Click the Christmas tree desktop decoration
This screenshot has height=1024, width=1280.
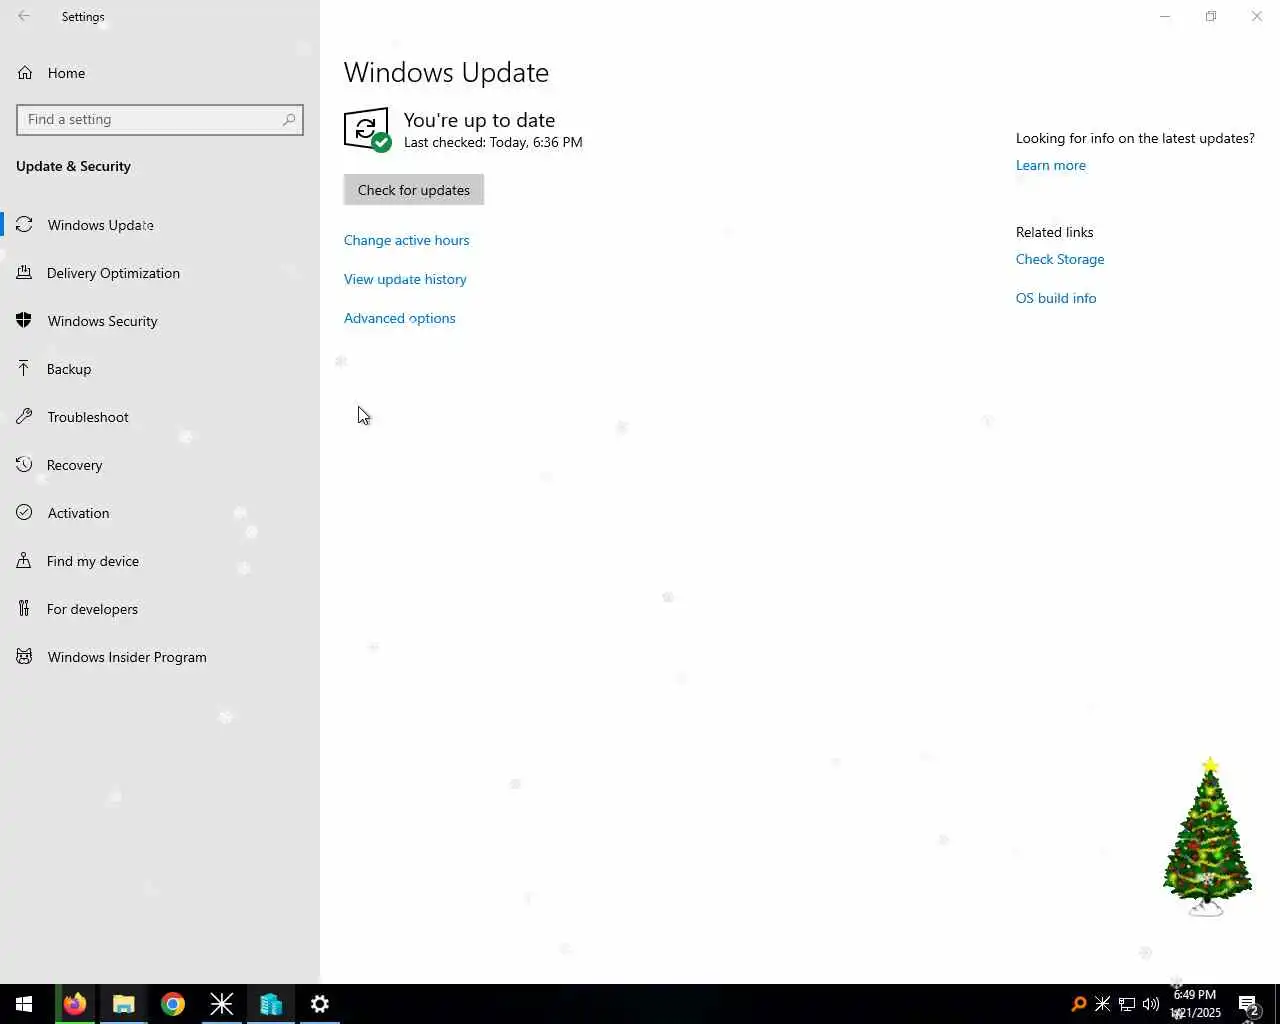[1208, 837]
